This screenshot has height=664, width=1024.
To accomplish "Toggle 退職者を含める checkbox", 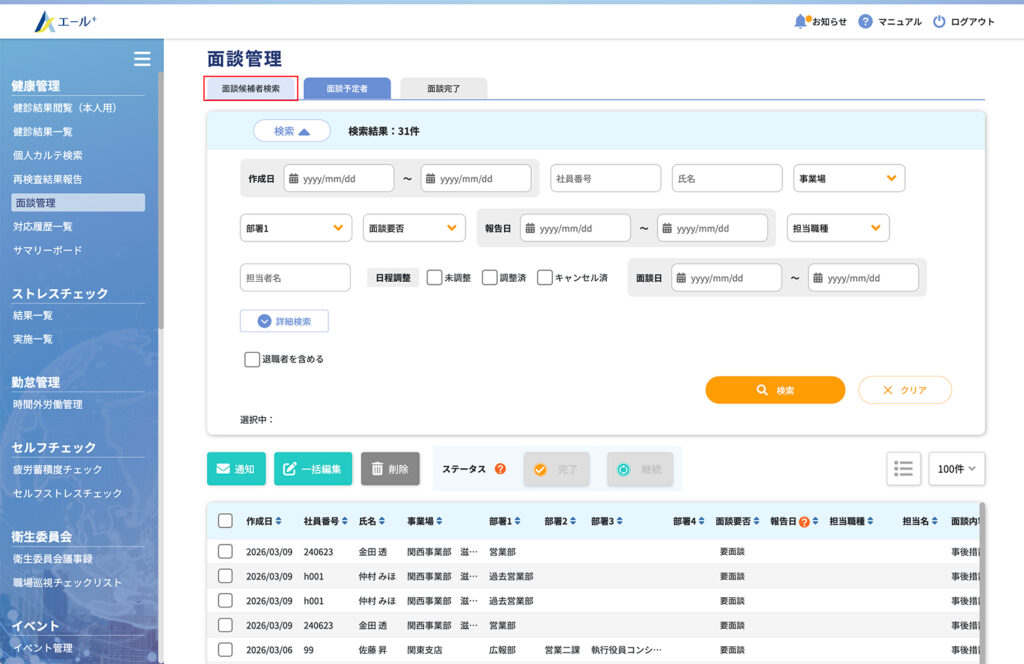I will [252, 359].
